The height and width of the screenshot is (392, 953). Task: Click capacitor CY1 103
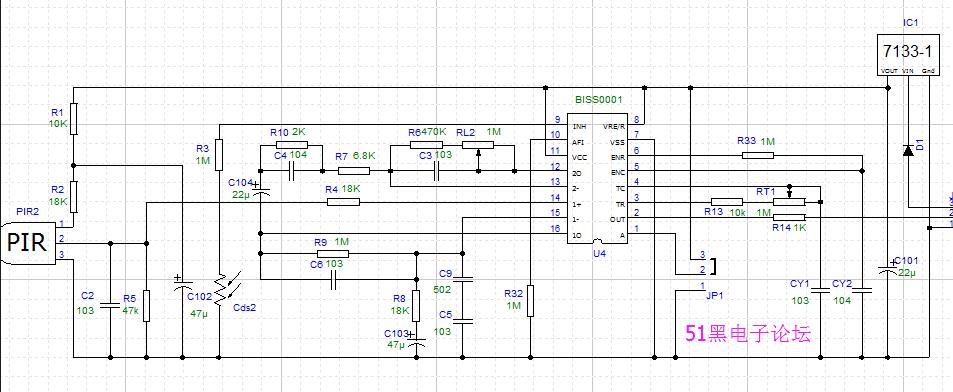[x=821, y=291]
